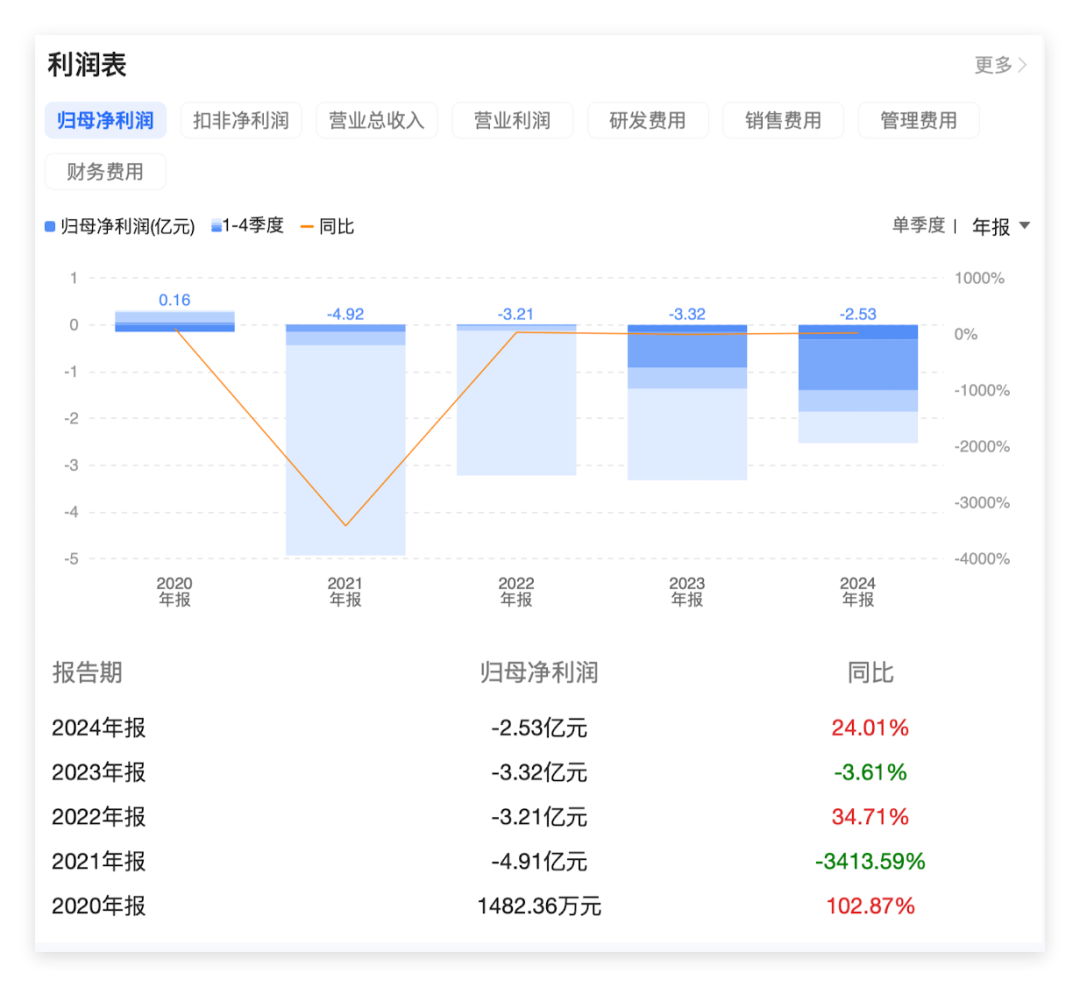This screenshot has height=987, width=1080.
Task: Select the 2021 年报 bar on chart
Action: (345, 440)
